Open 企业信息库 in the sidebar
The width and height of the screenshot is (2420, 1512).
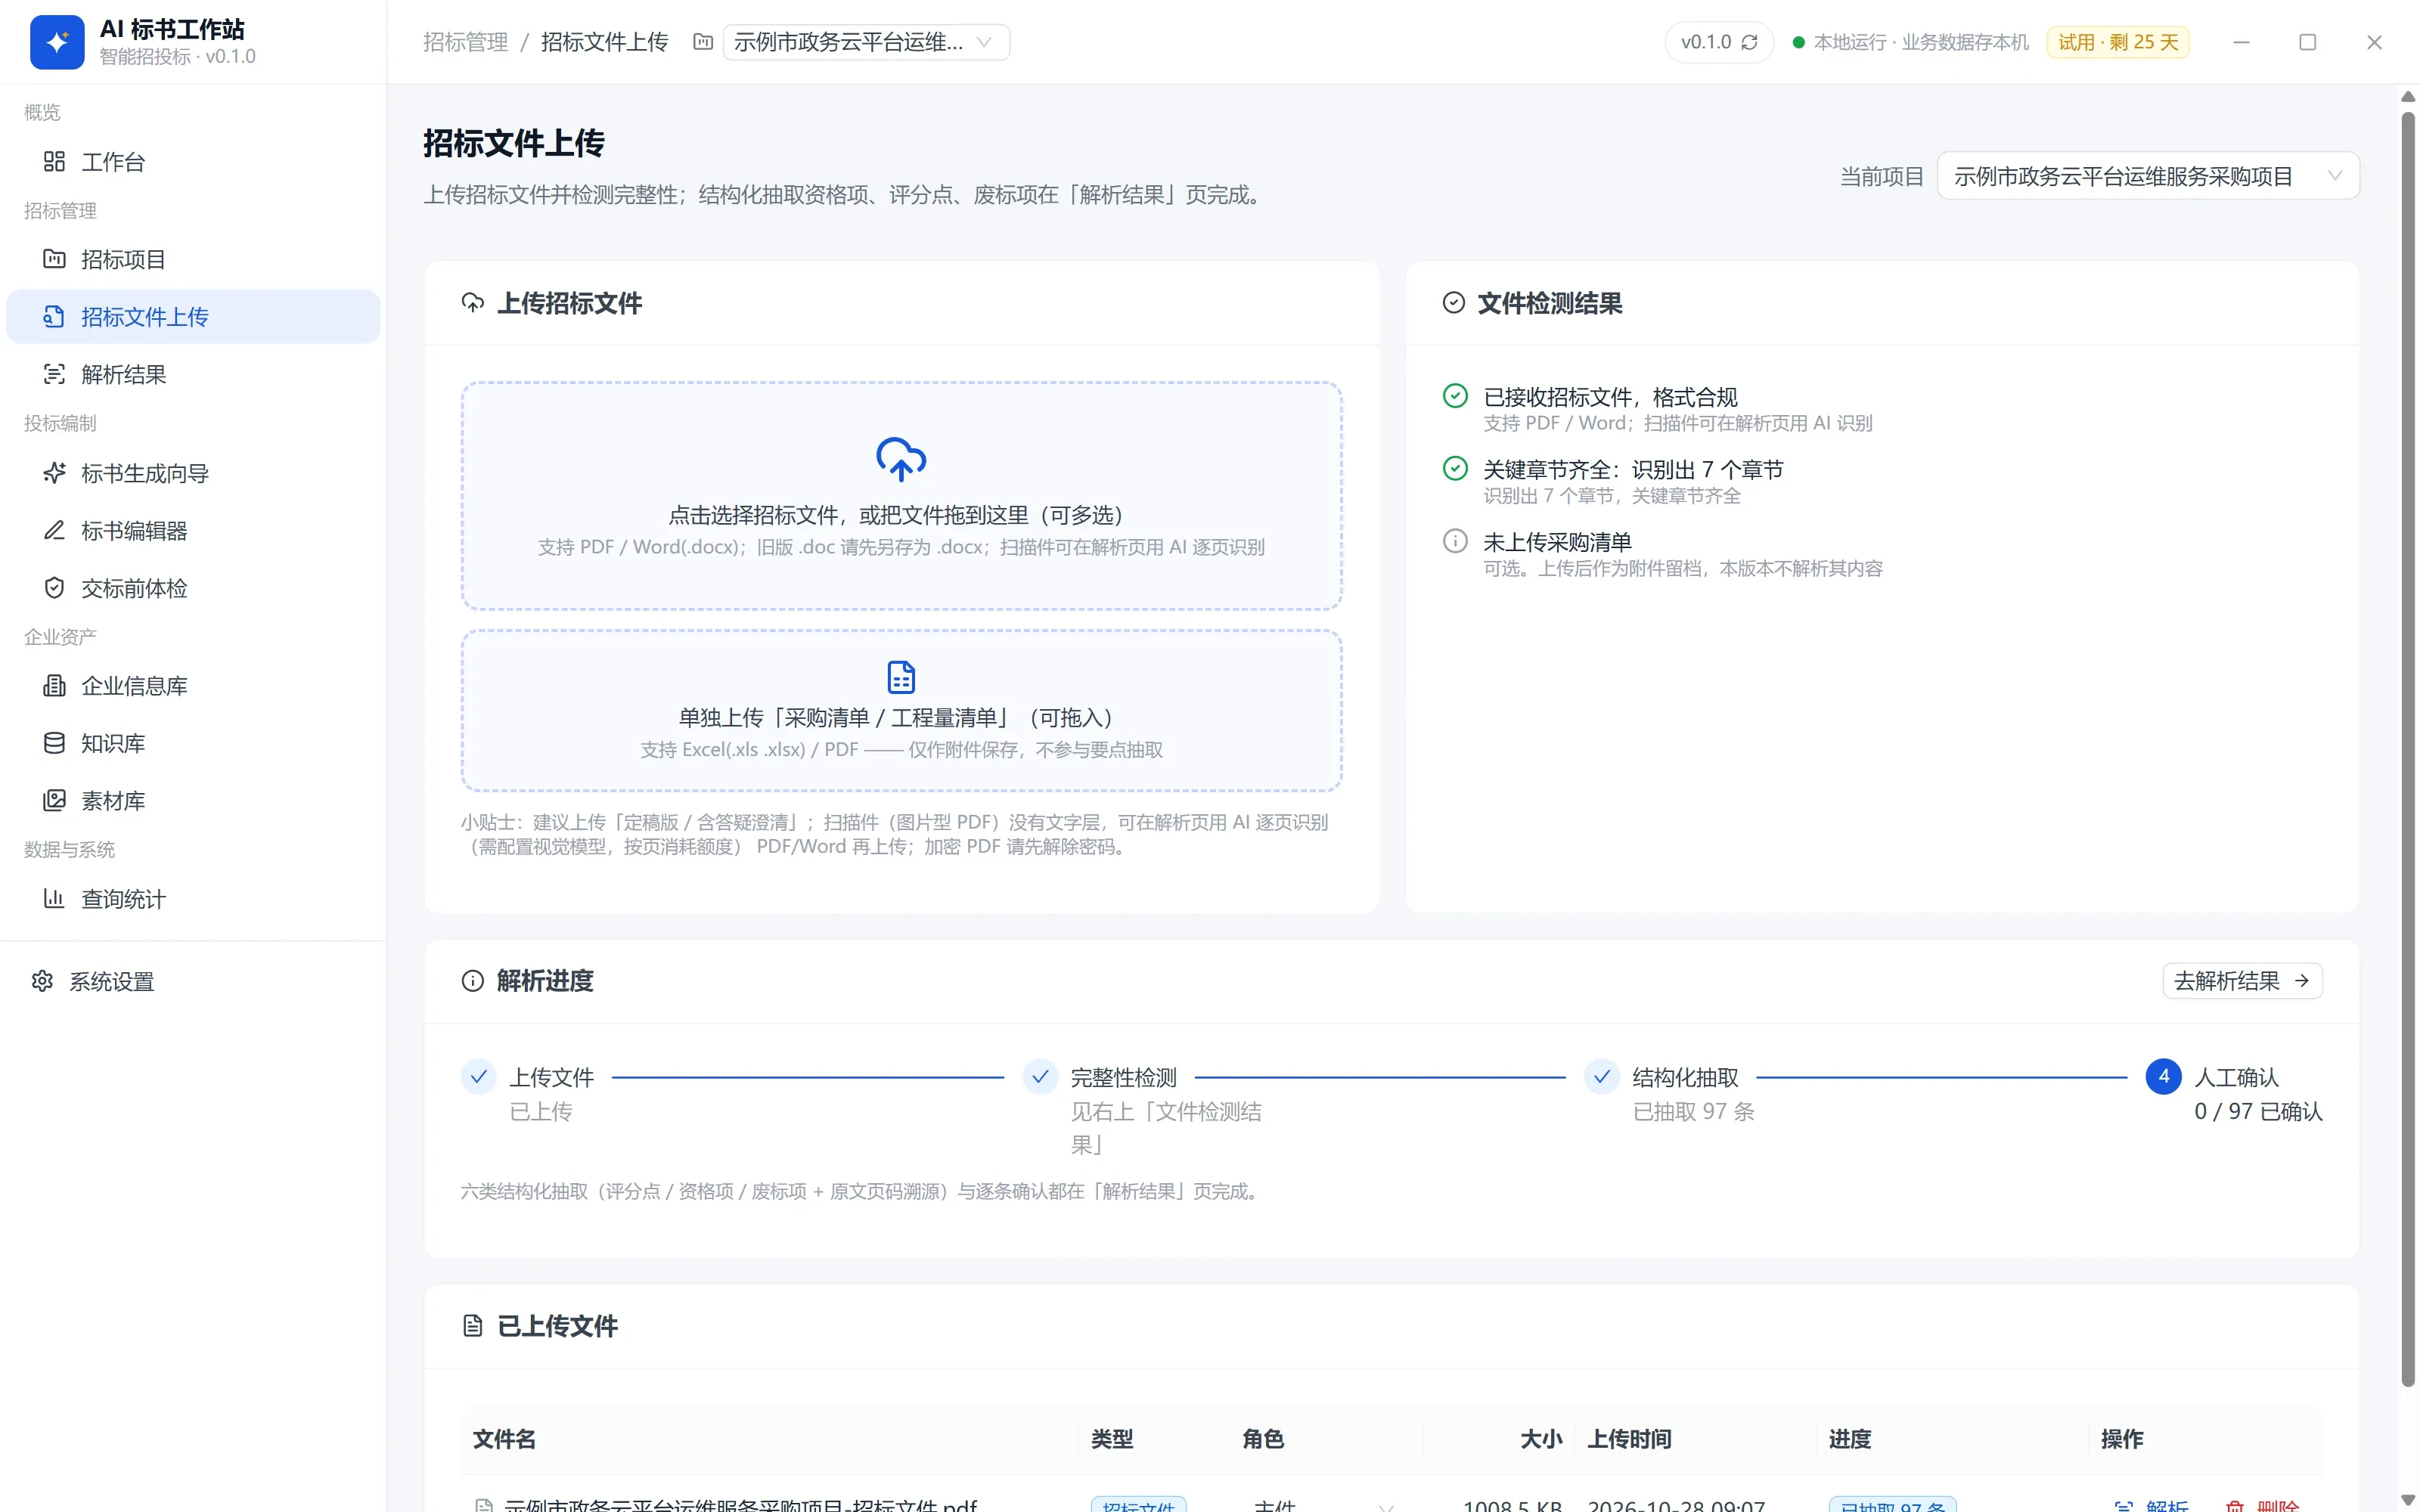point(193,686)
